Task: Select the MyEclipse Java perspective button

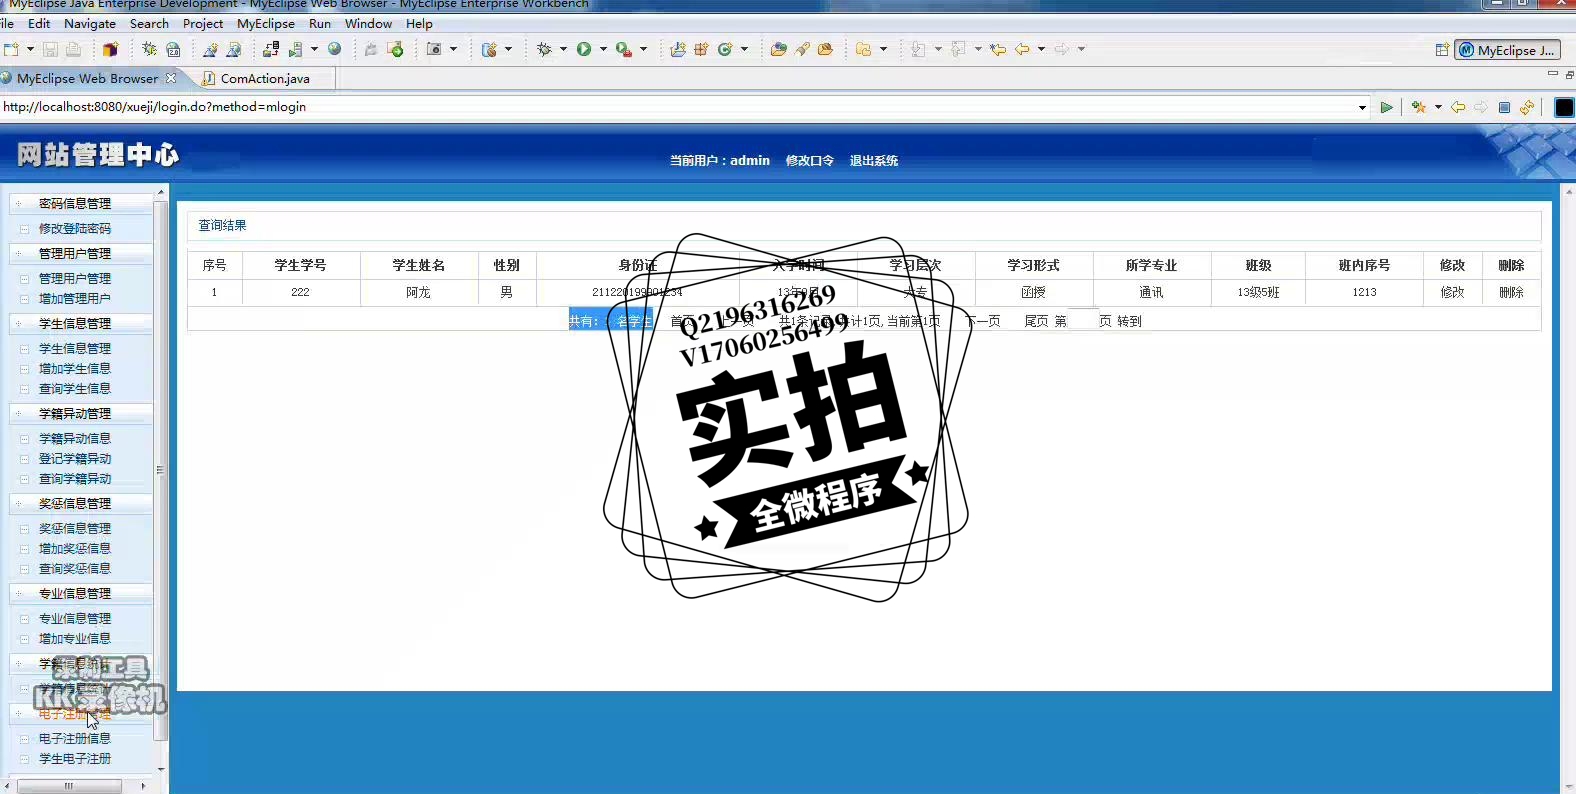Action: click(x=1507, y=50)
